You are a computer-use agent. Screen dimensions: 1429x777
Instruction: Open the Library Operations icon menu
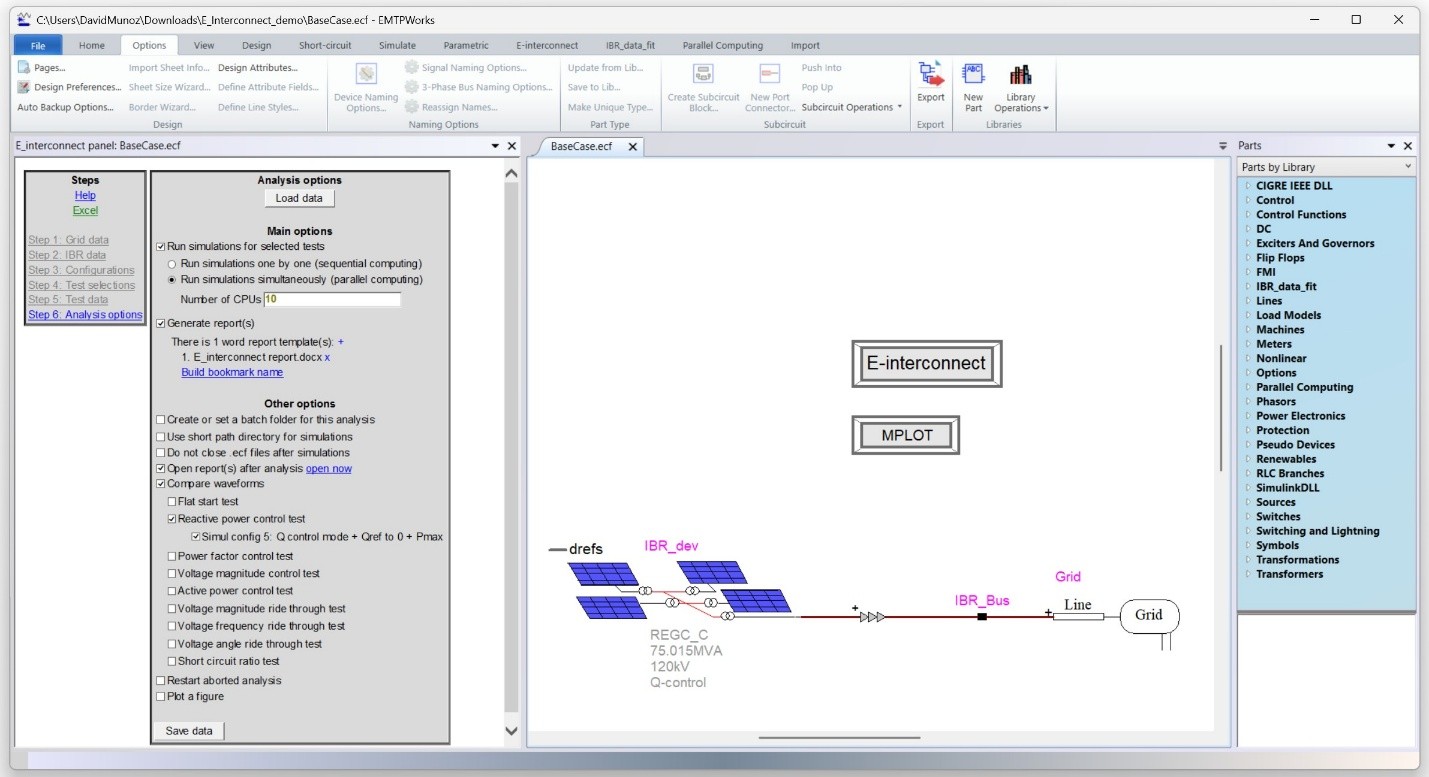tap(1020, 76)
